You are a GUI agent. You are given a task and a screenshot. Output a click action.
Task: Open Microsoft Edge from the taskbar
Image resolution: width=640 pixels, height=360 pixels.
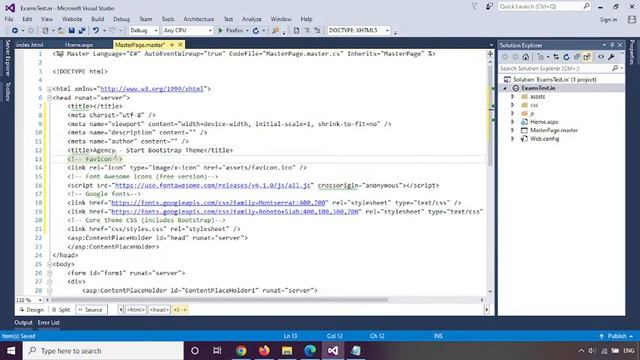click(310, 351)
